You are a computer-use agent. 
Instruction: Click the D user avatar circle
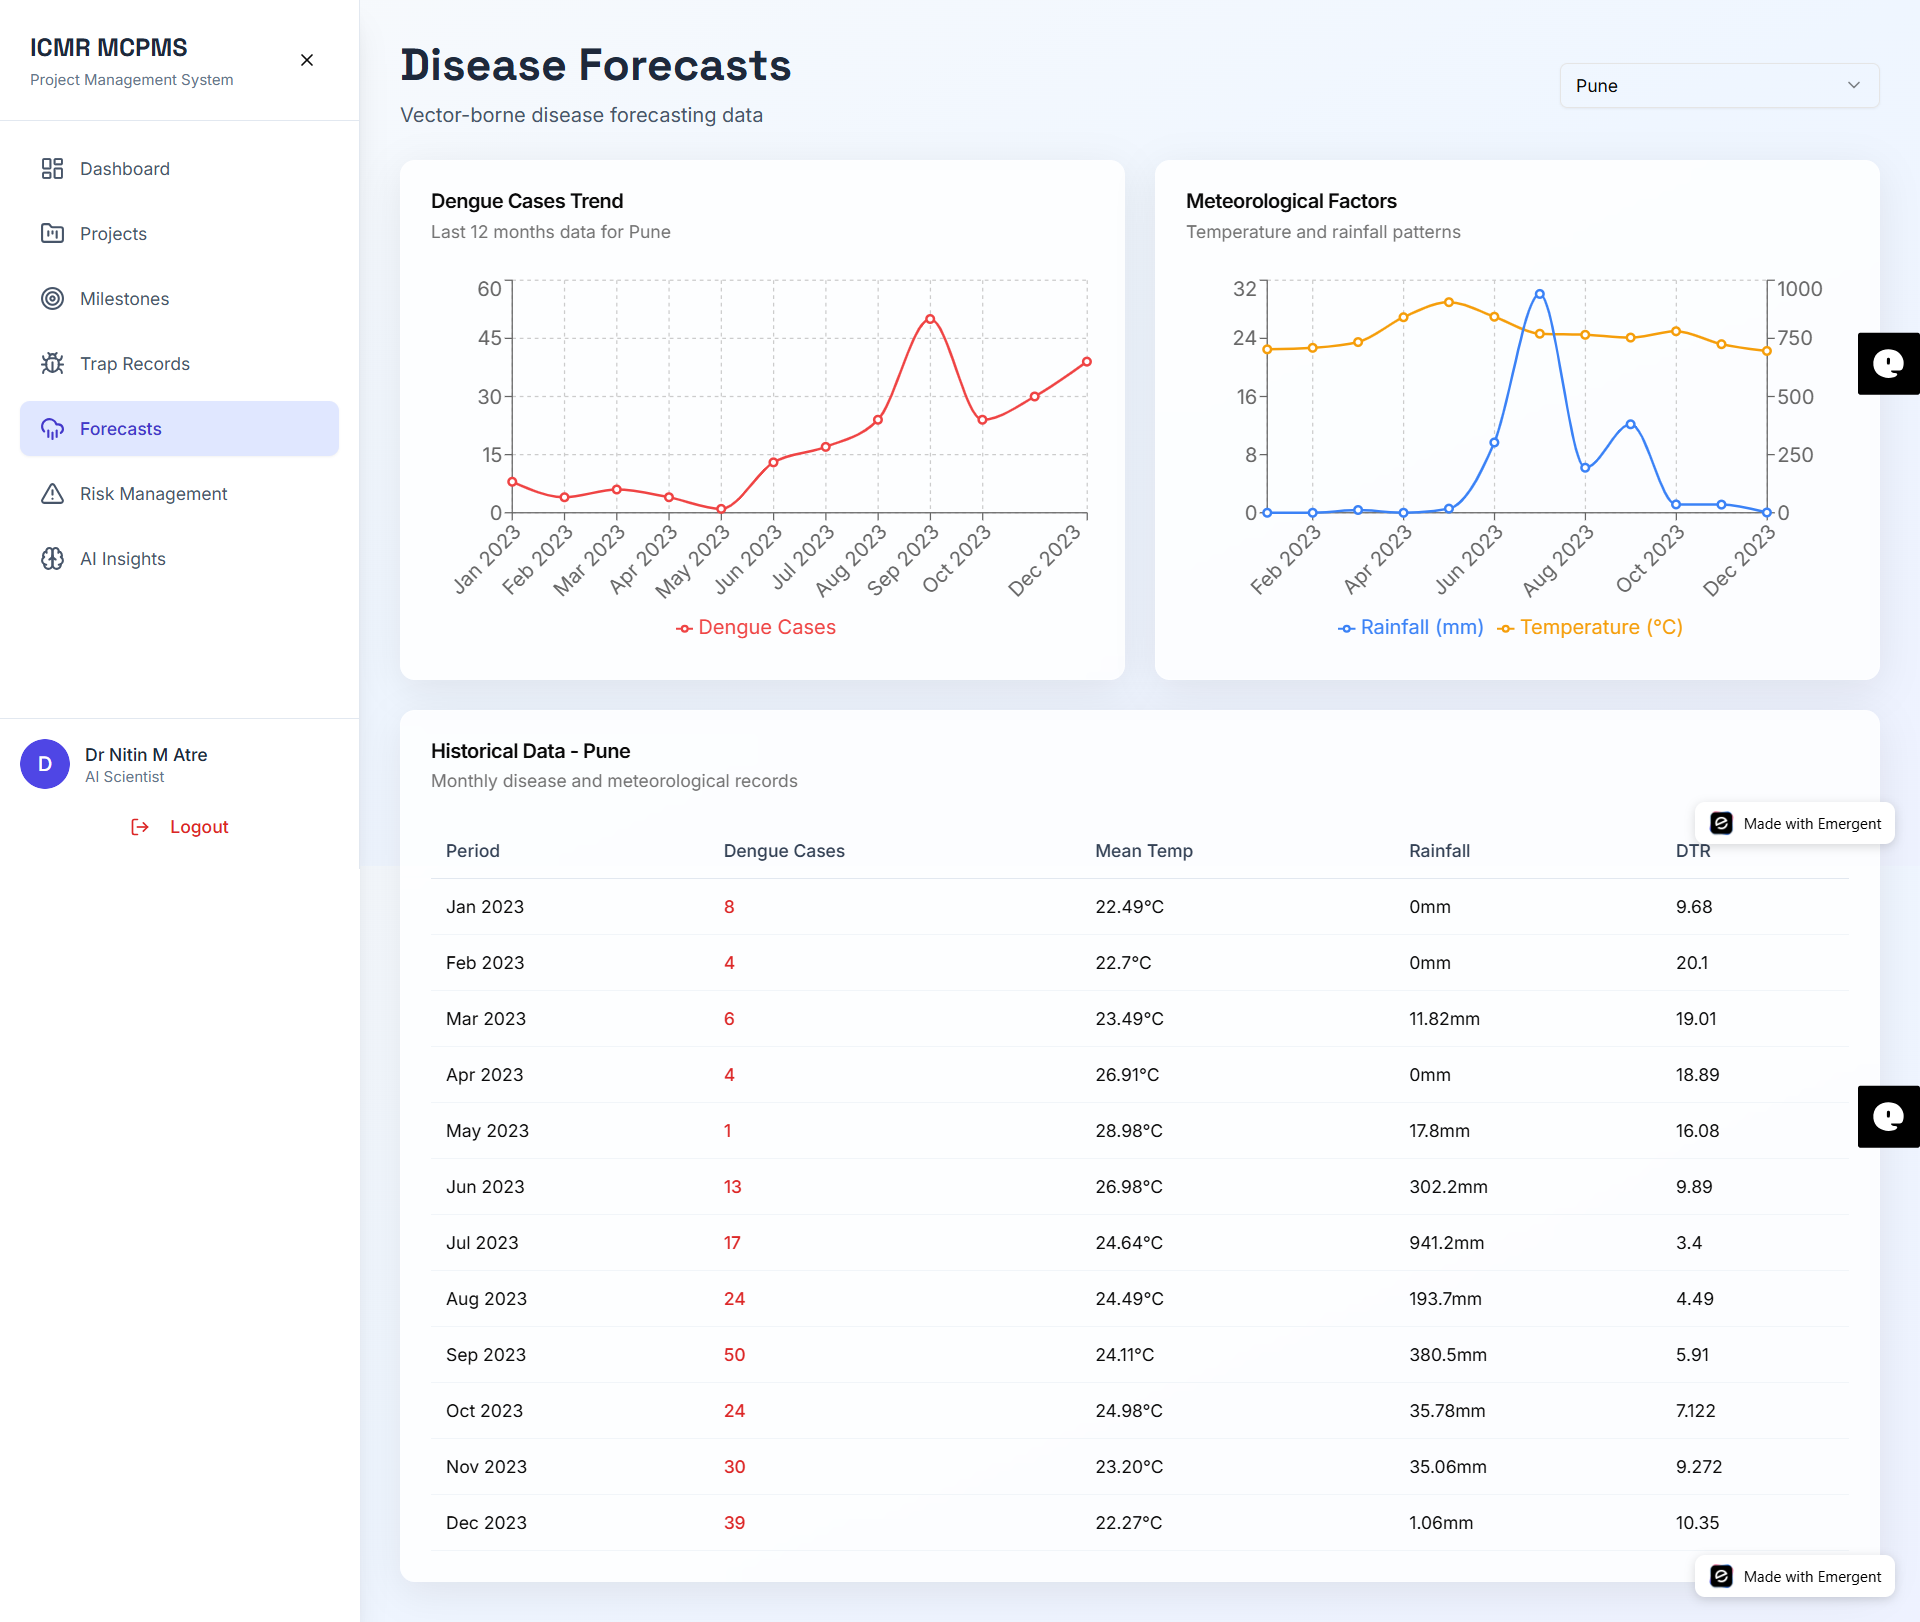[45, 764]
